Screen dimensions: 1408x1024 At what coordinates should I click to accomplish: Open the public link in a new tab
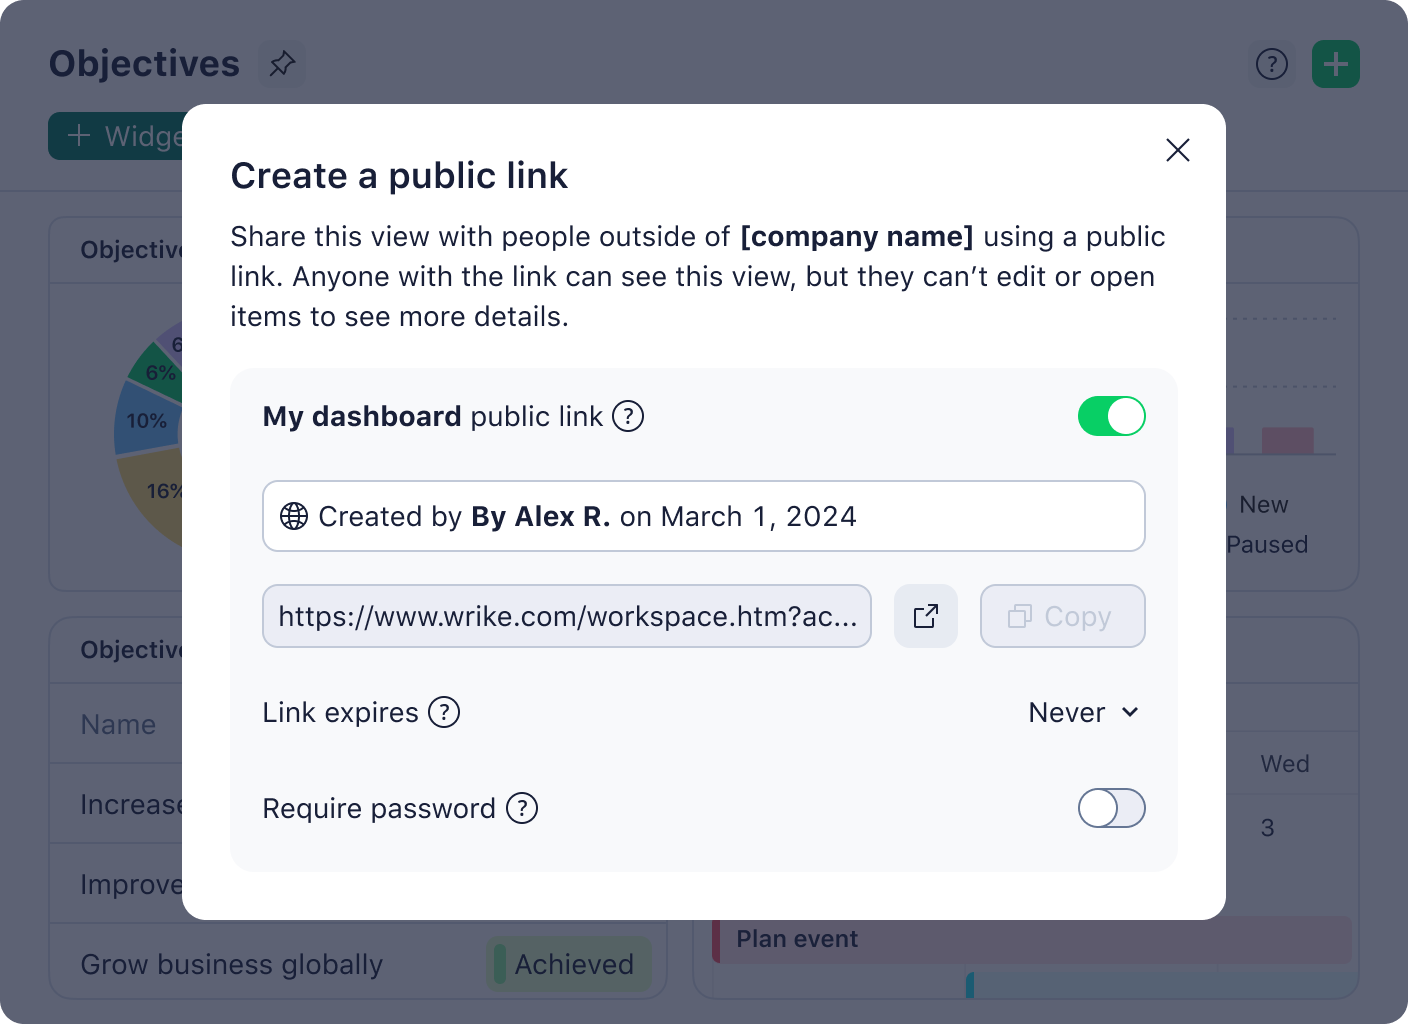(x=925, y=616)
